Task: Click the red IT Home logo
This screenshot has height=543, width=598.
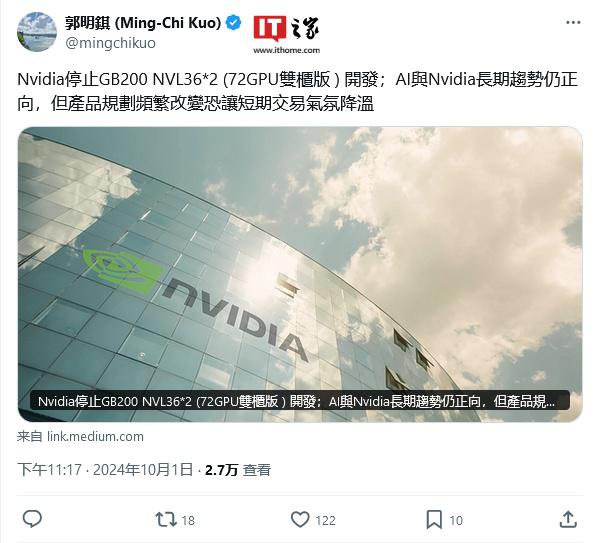Action: tap(270, 28)
